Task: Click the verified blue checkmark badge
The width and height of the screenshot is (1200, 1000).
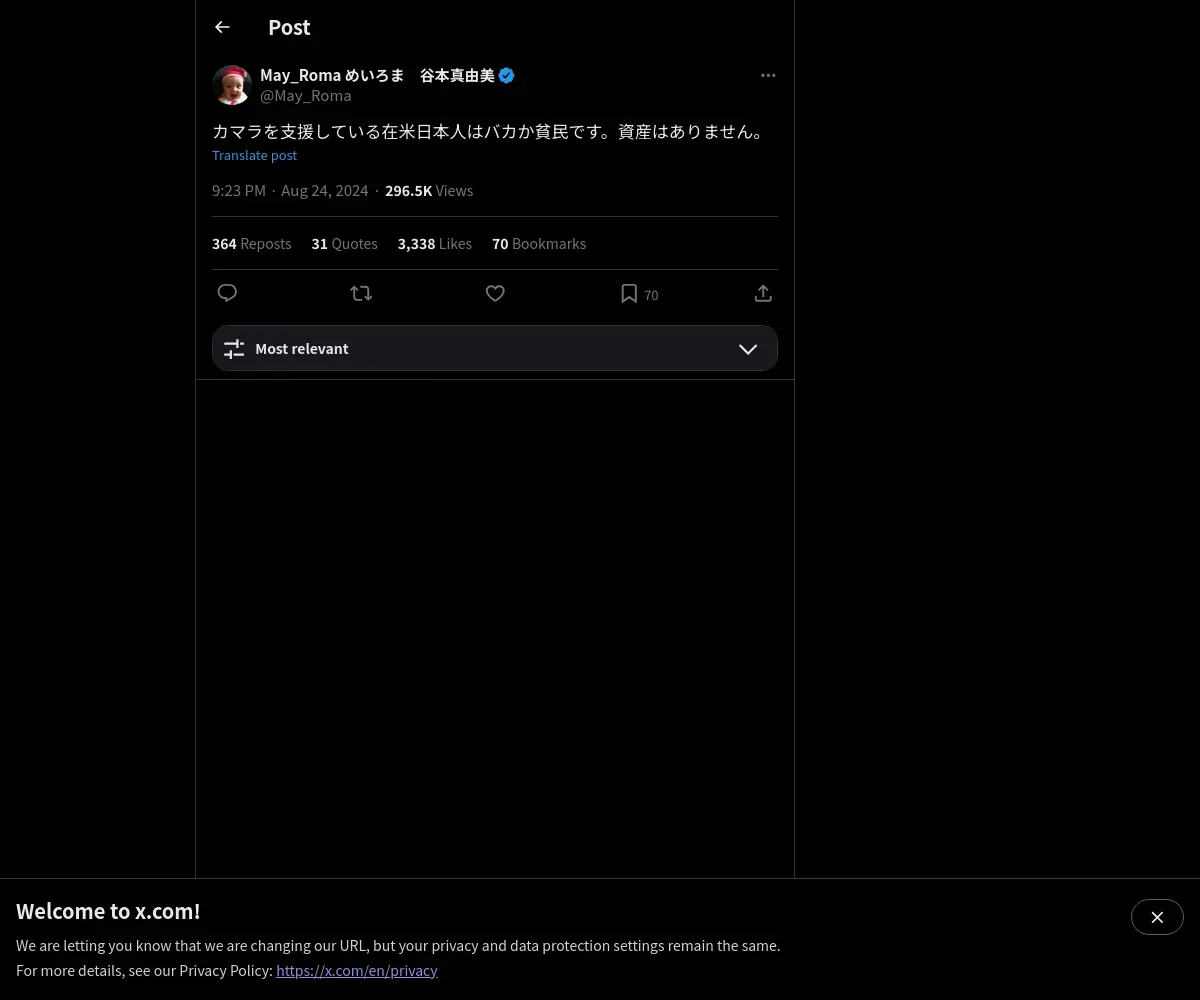Action: pos(507,75)
